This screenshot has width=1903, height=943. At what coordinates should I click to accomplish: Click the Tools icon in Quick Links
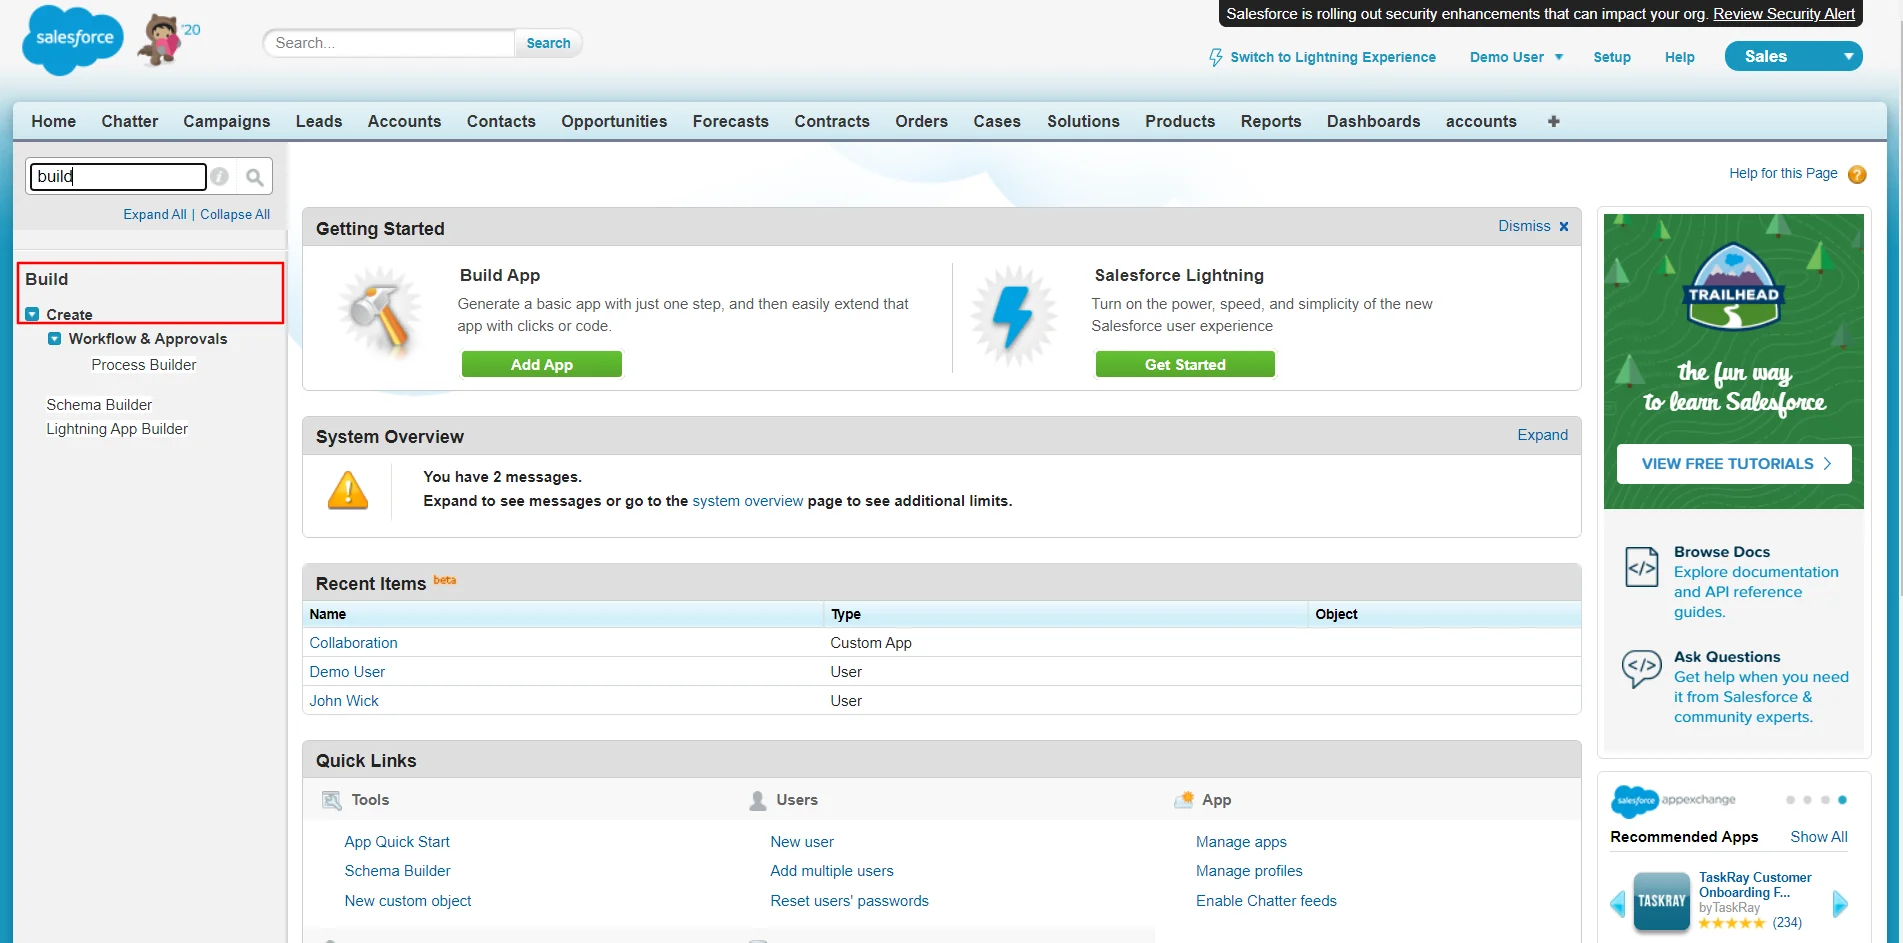click(x=331, y=800)
